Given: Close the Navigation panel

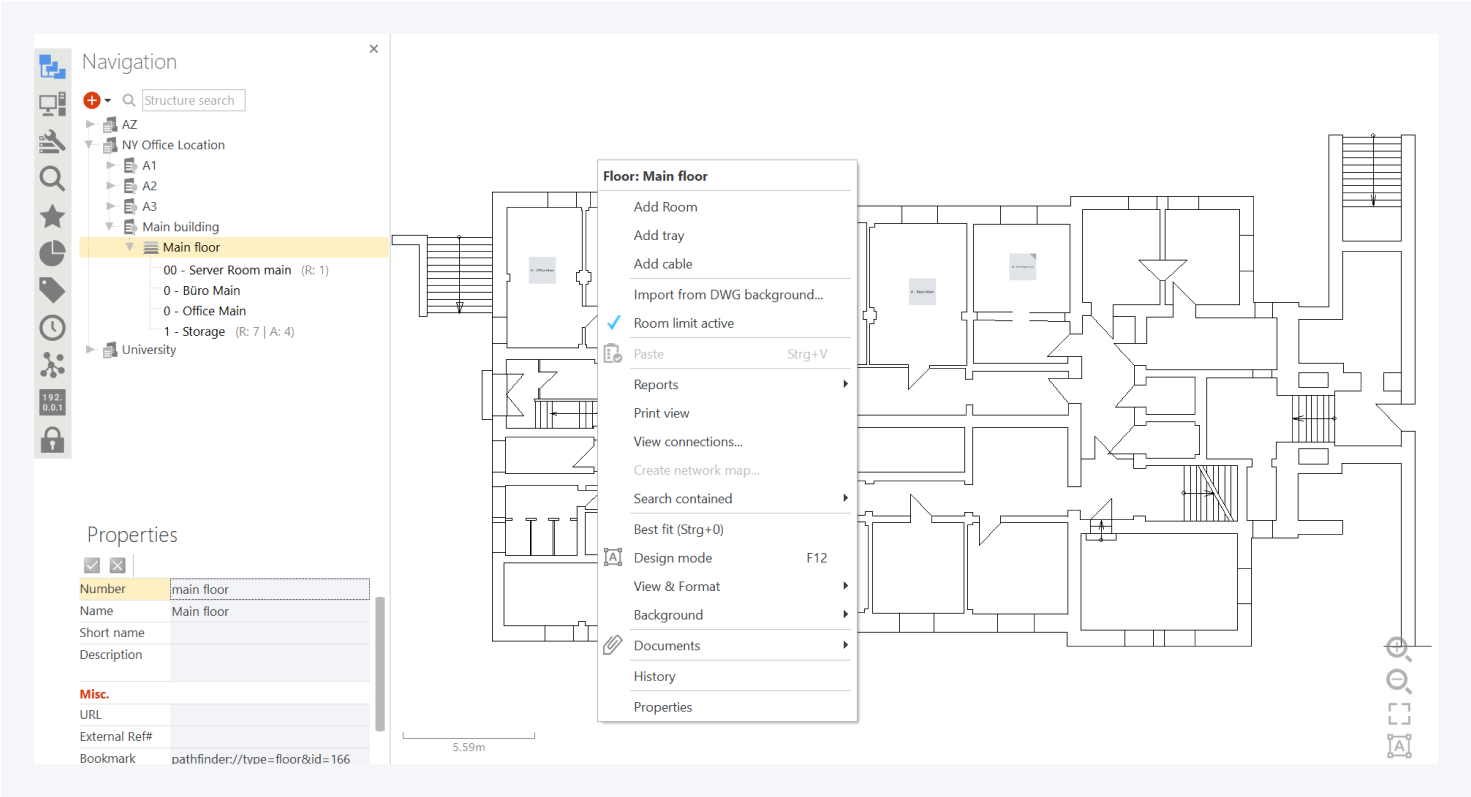Looking at the screenshot, I should click(374, 48).
